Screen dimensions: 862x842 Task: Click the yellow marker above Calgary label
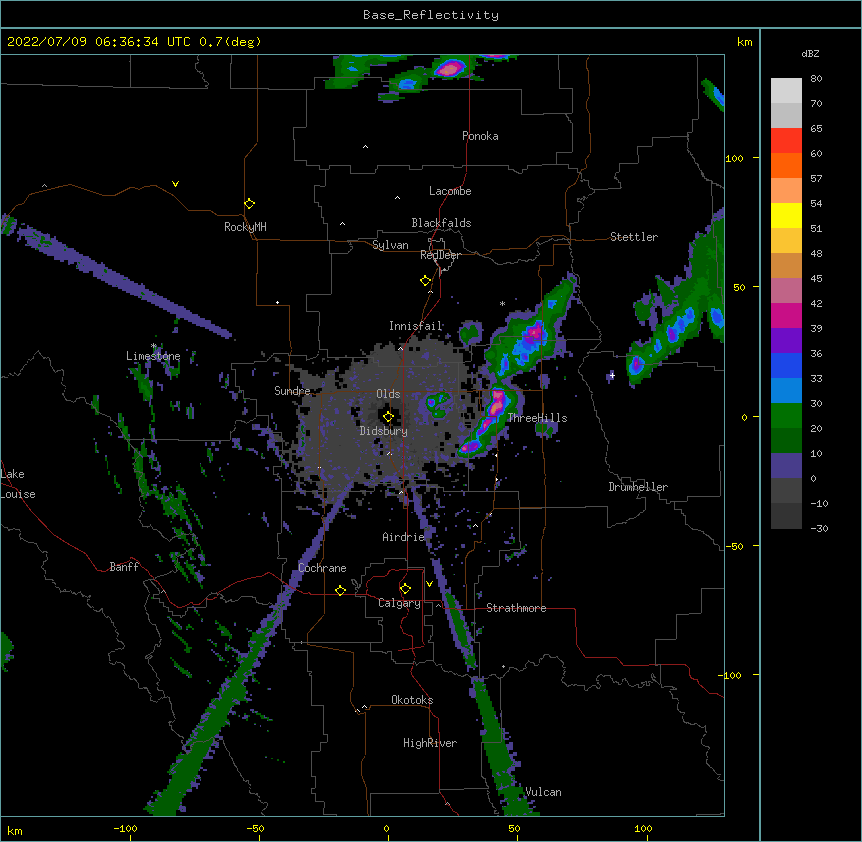click(405, 589)
